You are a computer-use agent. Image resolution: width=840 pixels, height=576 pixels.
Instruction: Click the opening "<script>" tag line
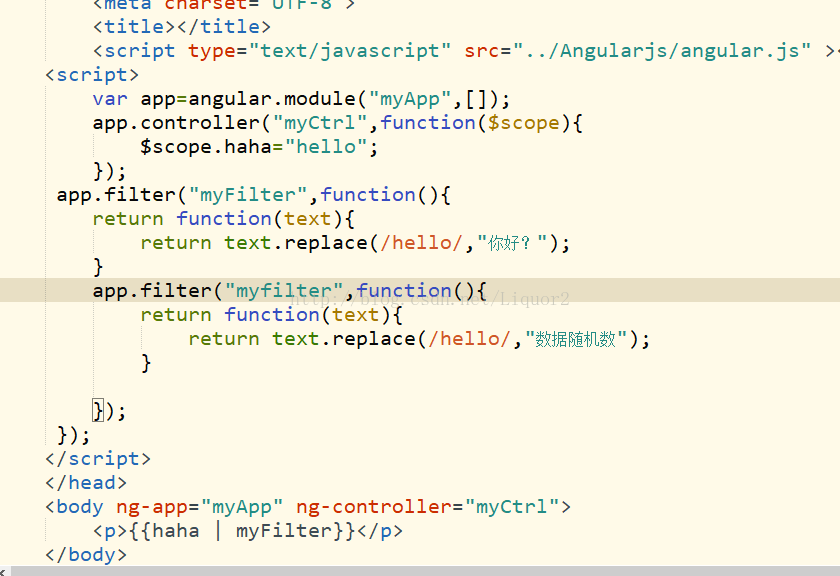pyautogui.click(x=92, y=75)
